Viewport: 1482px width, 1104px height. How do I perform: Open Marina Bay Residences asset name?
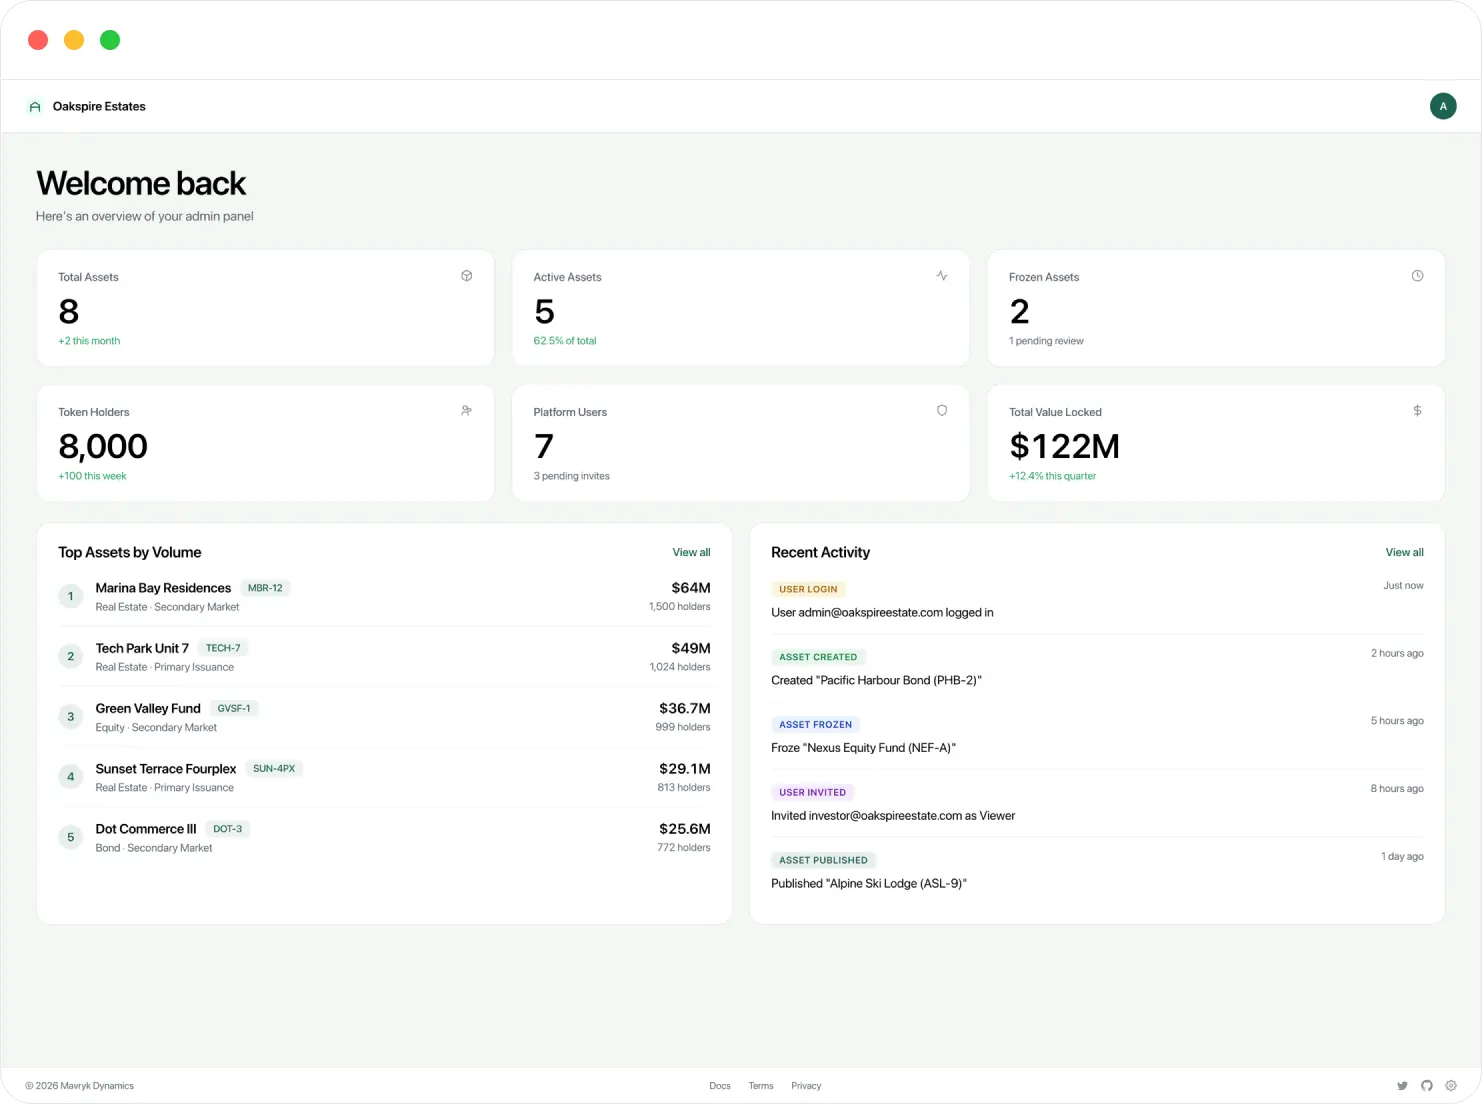[163, 588]
